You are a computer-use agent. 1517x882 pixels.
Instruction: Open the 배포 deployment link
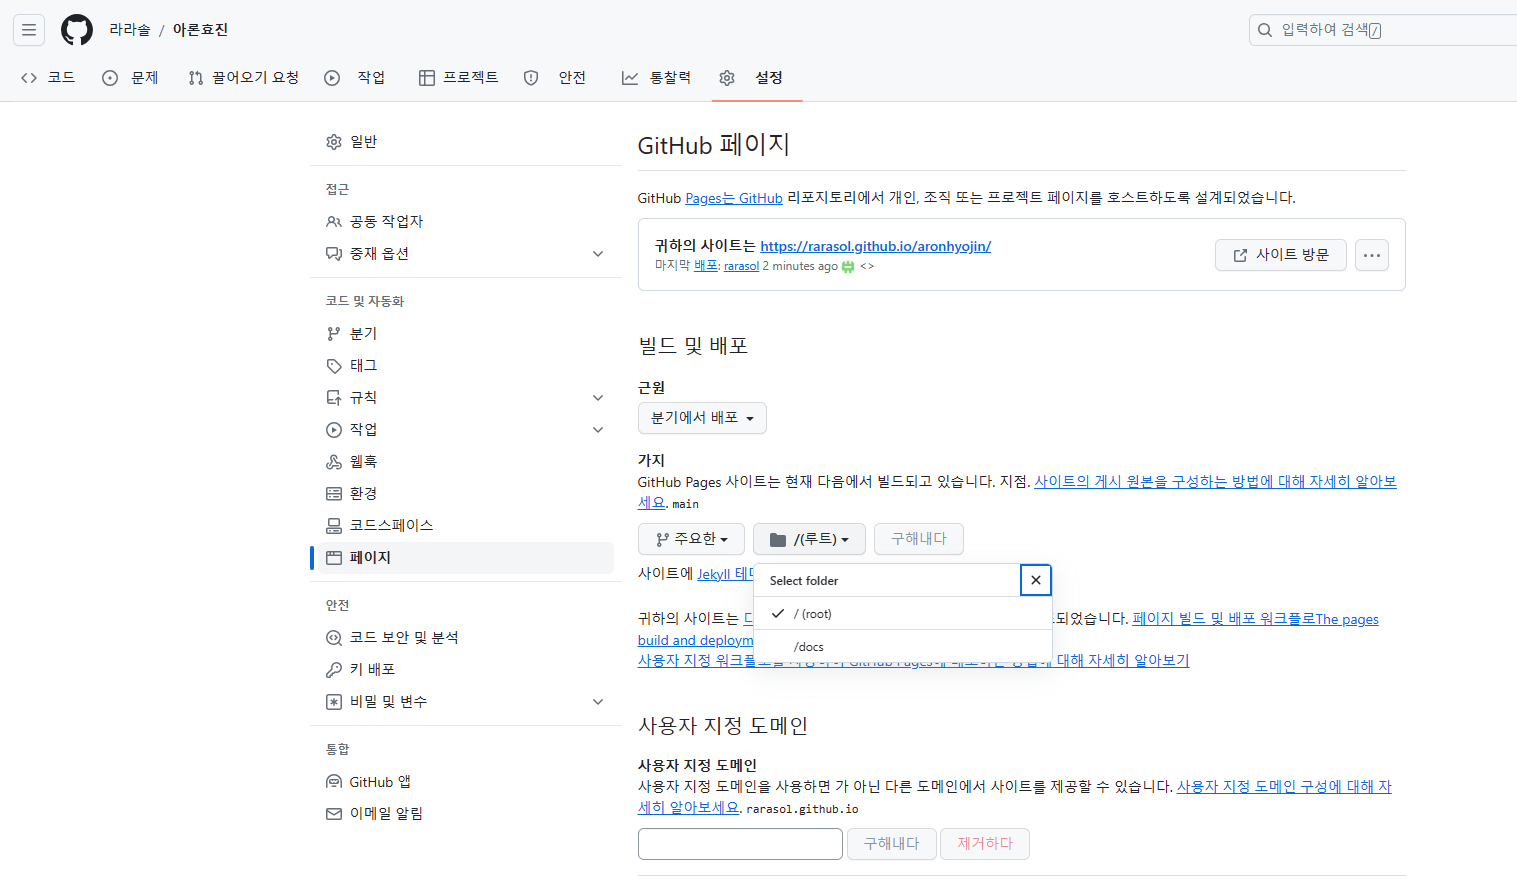pos(706,266)
